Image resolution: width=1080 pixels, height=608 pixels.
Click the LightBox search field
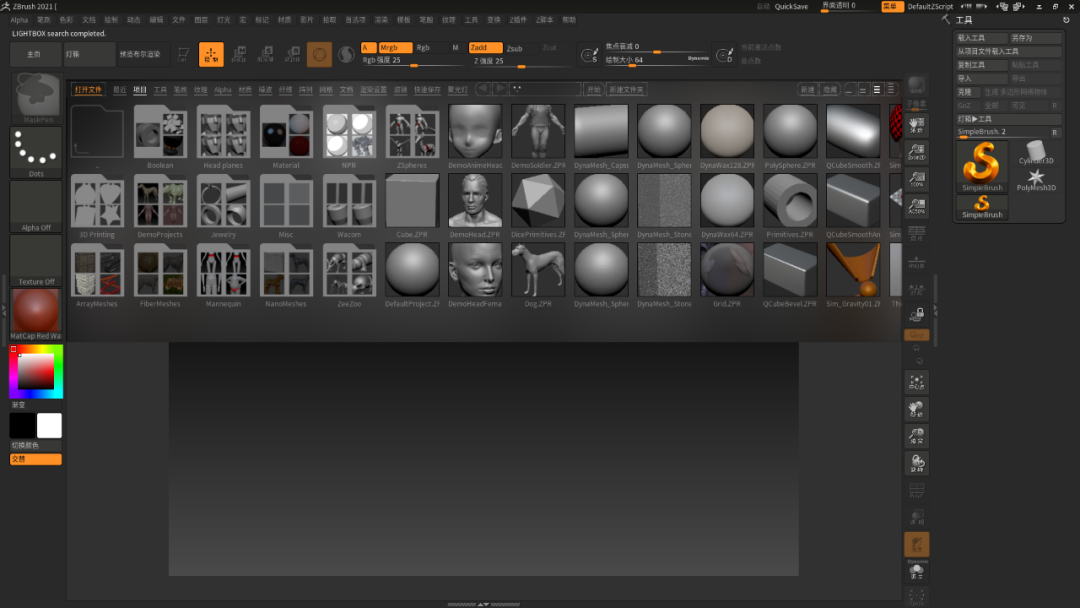coord(545,90)
